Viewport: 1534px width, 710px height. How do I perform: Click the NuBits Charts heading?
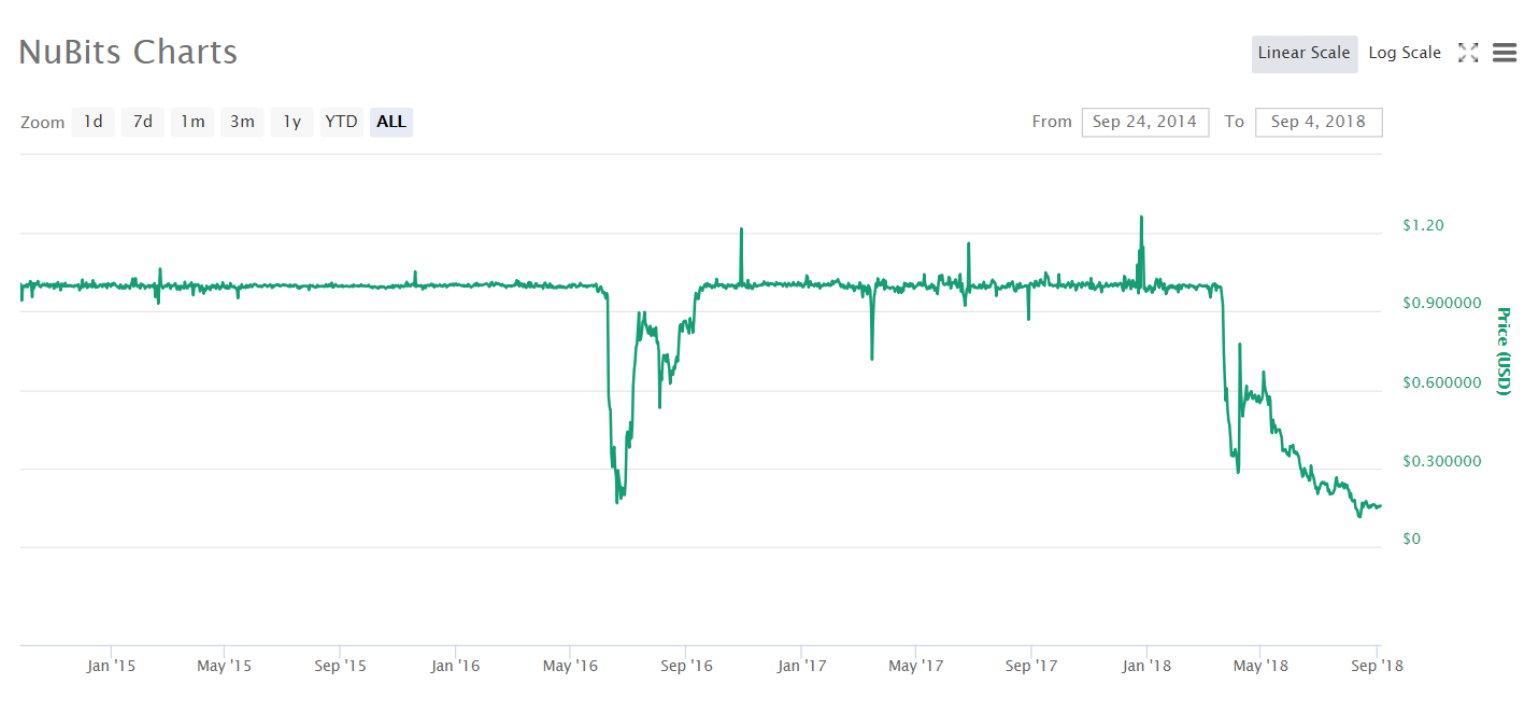128,52
